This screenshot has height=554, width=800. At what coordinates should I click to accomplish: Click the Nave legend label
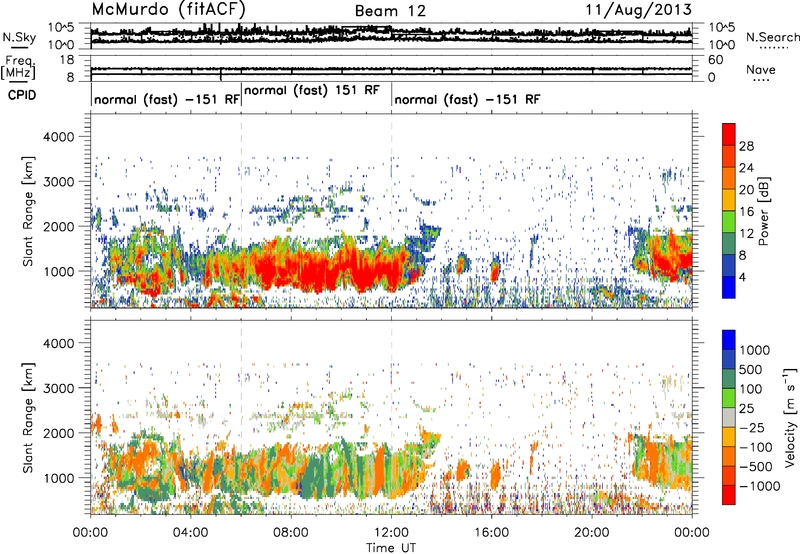[x=761, y=69]
